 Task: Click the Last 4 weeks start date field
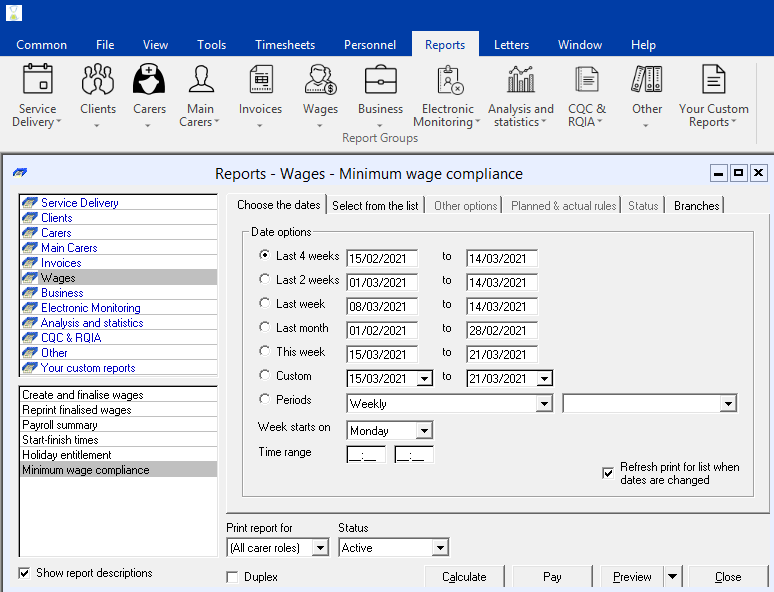(381, 258)
